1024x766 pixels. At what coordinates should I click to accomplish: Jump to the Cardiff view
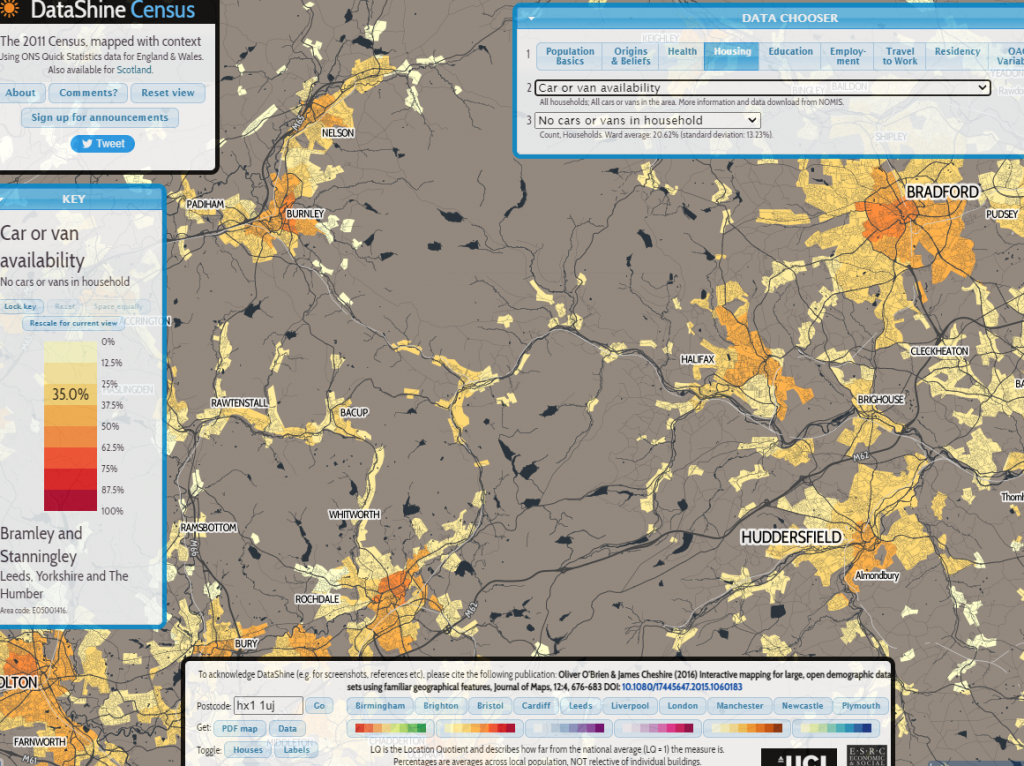(x=536, y=706)
